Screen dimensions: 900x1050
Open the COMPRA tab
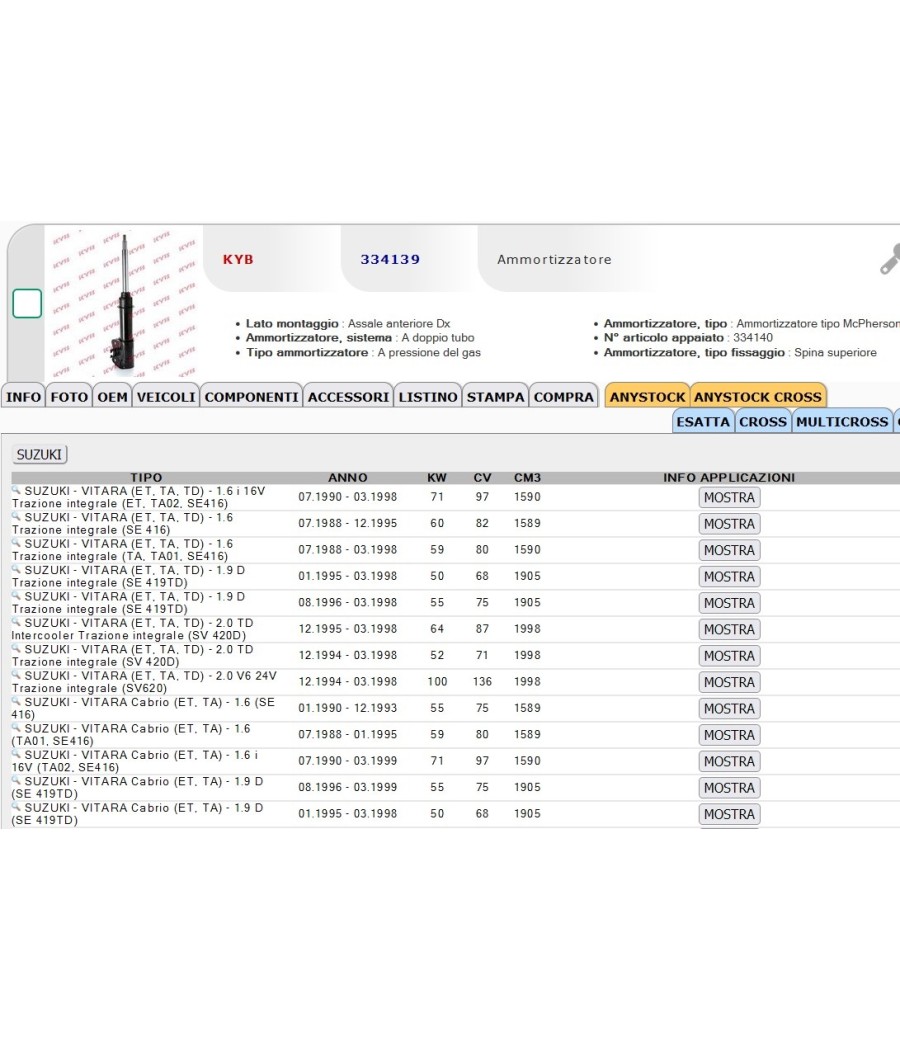click(x=564, y=396)
